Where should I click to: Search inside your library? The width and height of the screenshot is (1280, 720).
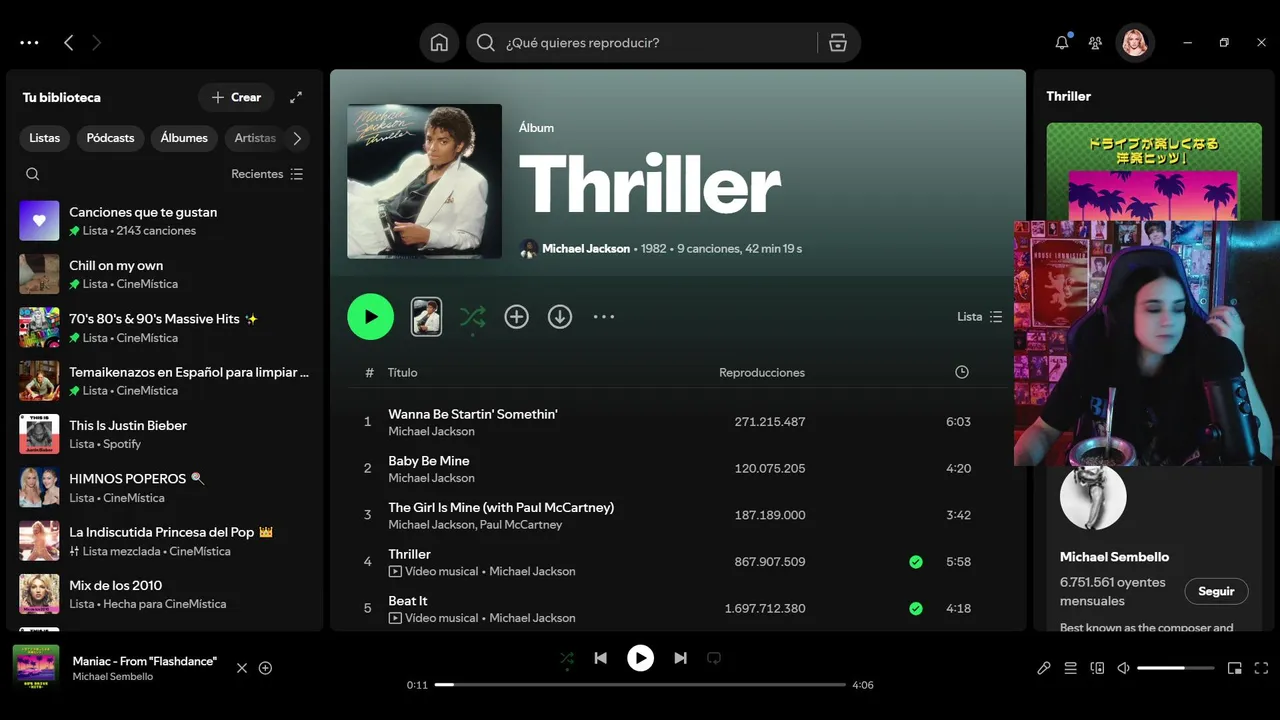(x=33, y=174)
